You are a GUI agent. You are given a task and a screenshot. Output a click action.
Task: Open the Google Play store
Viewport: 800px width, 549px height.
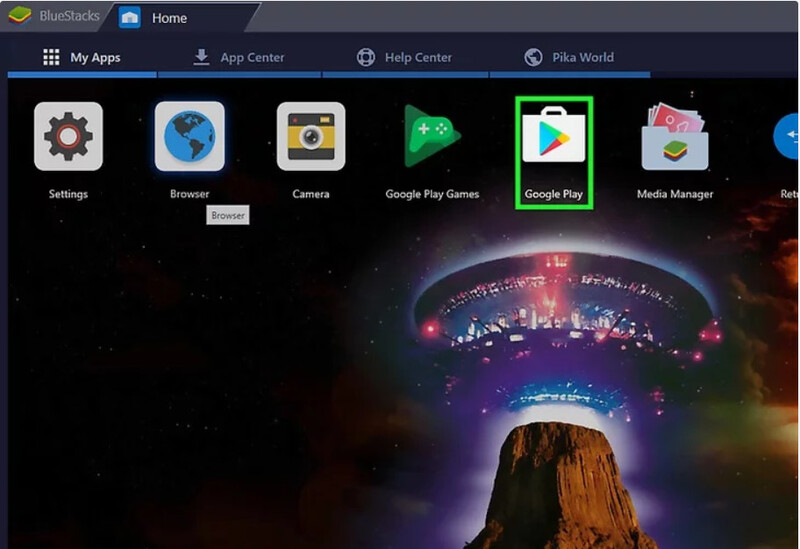[x=554, y=136]
